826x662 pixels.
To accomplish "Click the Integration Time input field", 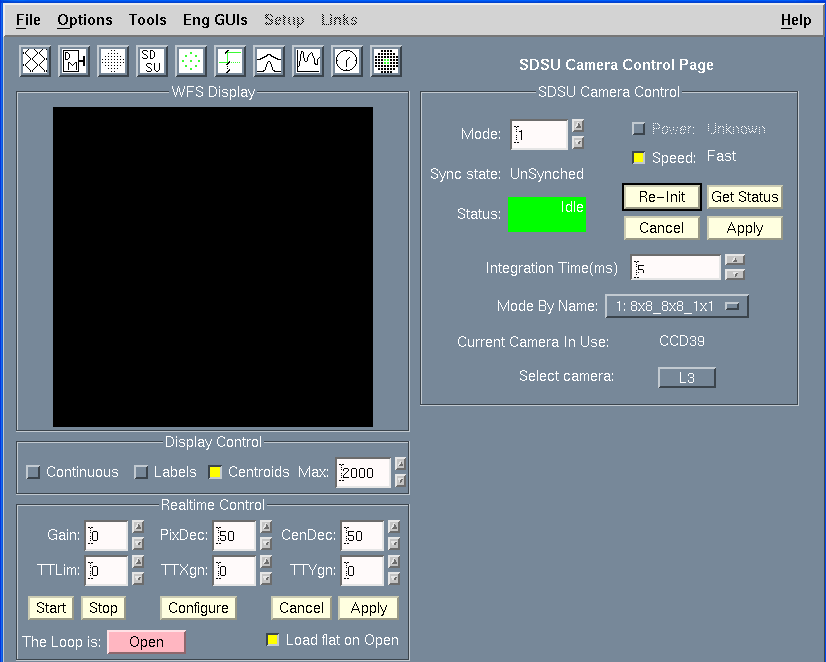I will [676, 268].
